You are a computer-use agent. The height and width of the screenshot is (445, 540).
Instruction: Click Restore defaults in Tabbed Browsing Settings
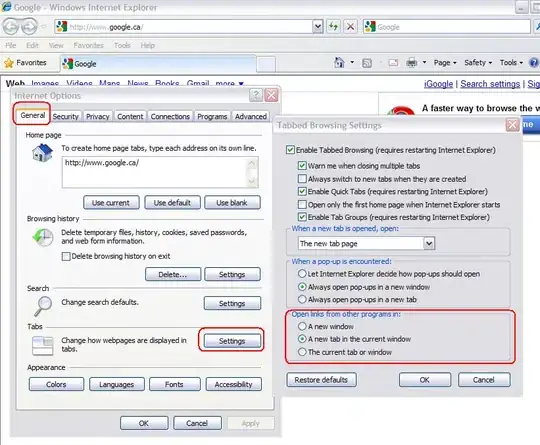(321, 380)
